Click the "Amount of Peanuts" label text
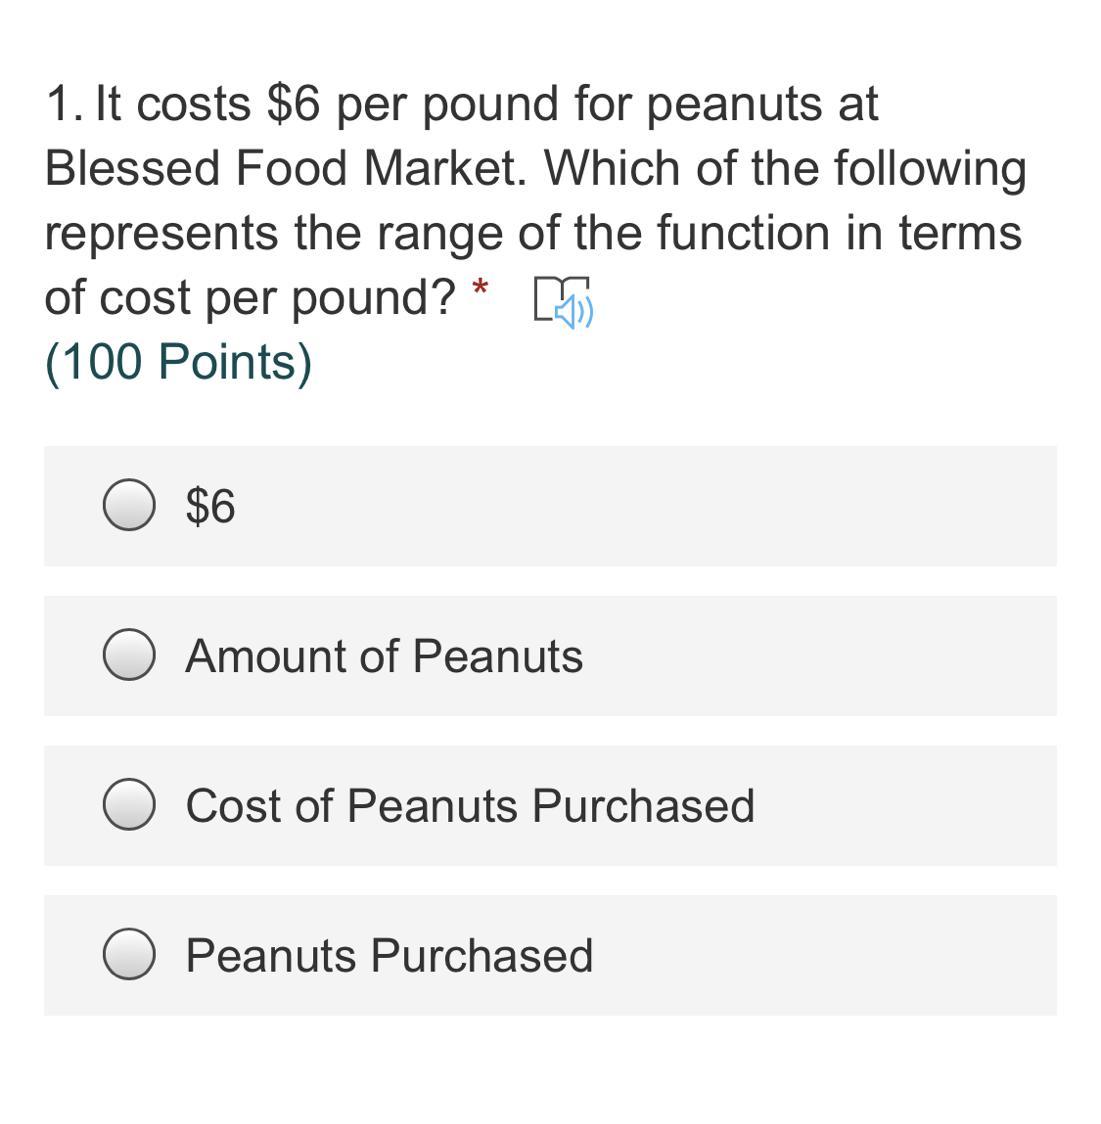Viewport: 1101px width, 1124px height. tap(384, 656)
